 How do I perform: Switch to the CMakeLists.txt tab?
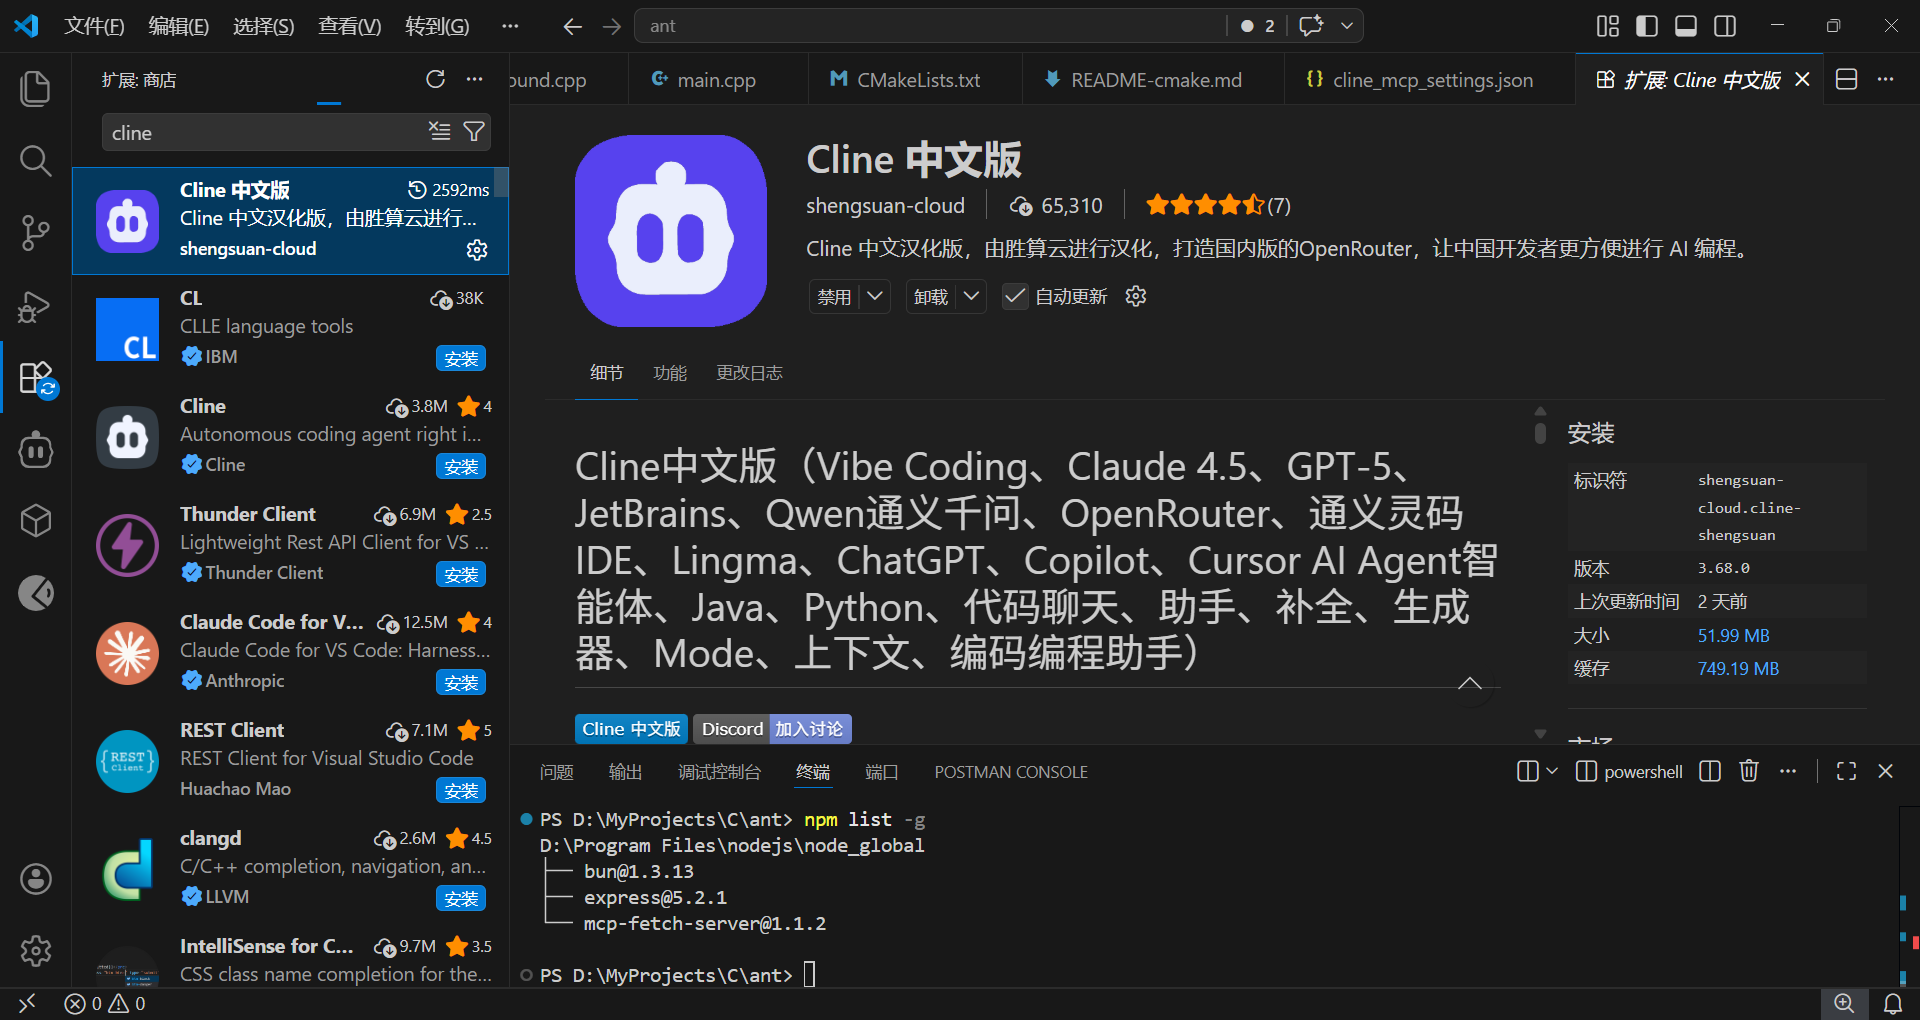916,80
